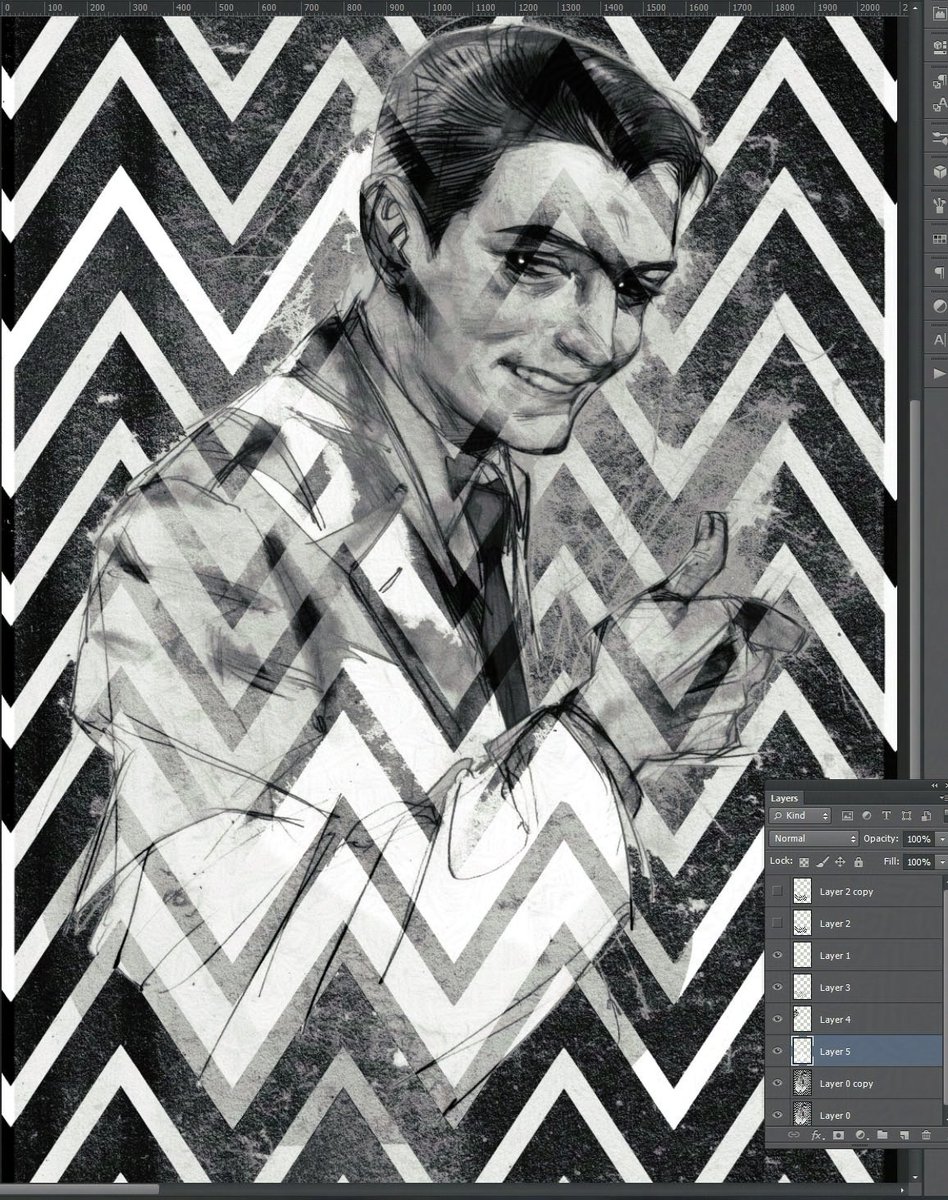Viewport: 948px width, 1200px height.
Task: Open the Character panel icon
Action: click(x=939, y=340)
